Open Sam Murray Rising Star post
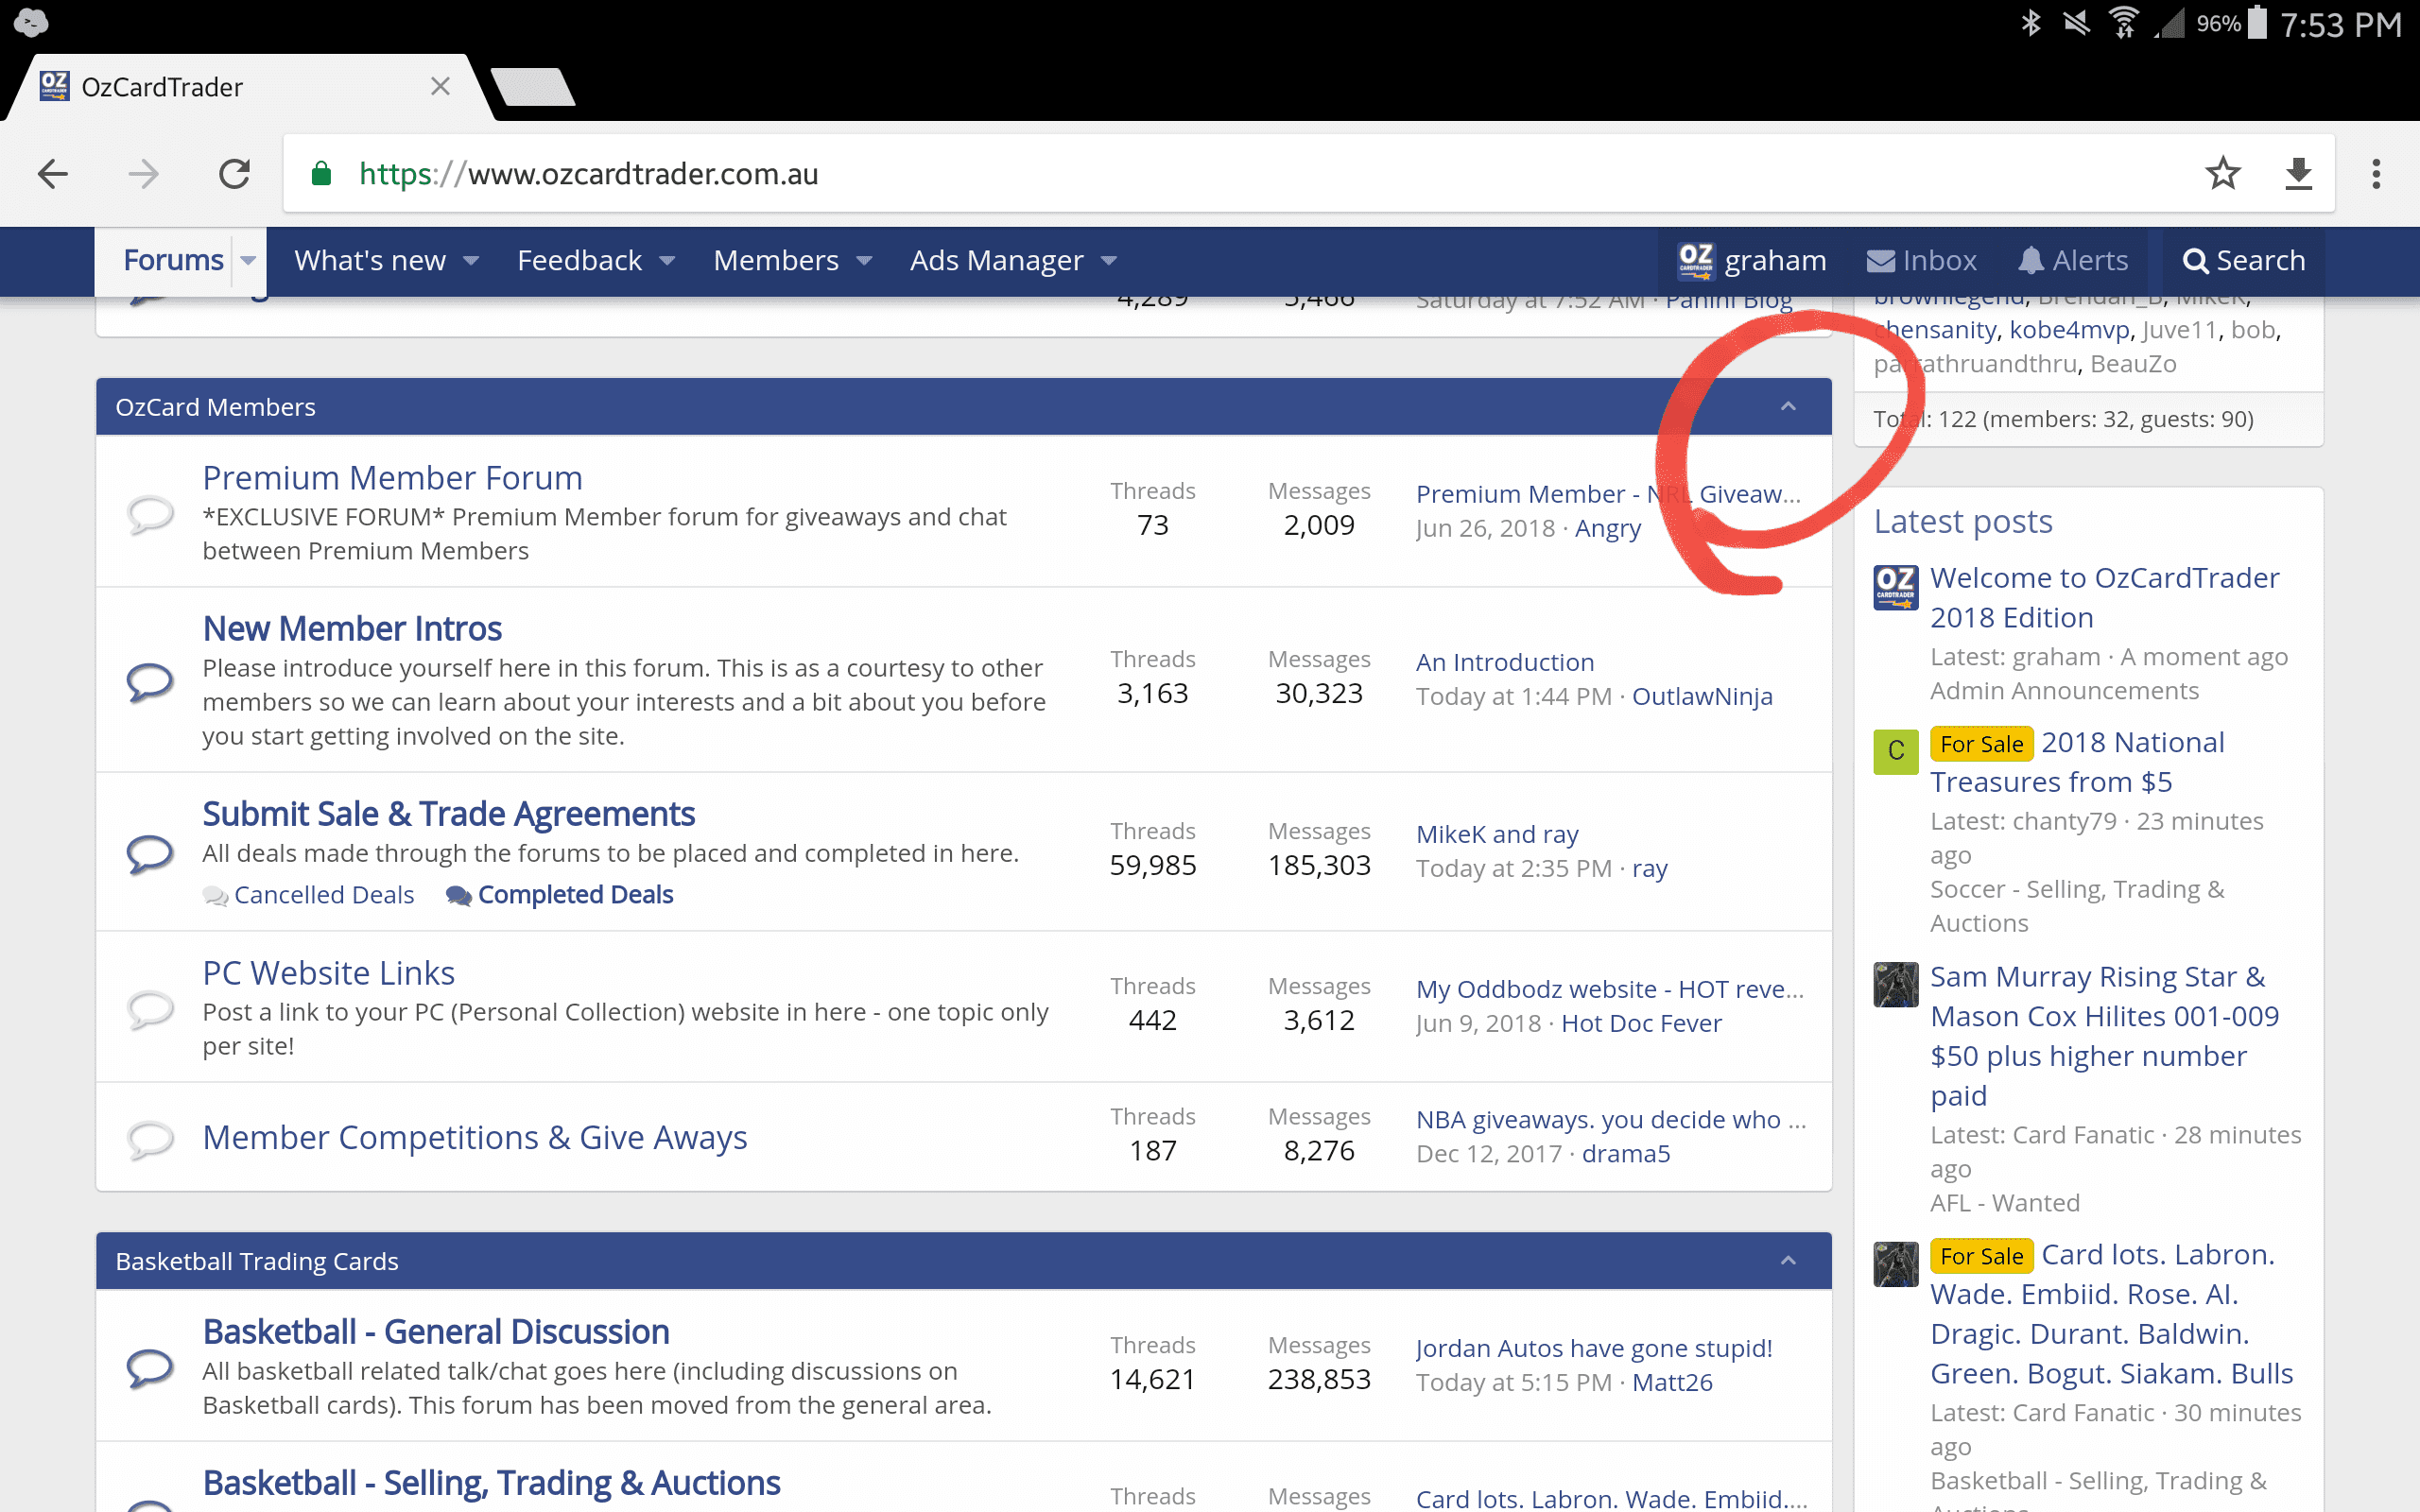 [2104, 1035]
